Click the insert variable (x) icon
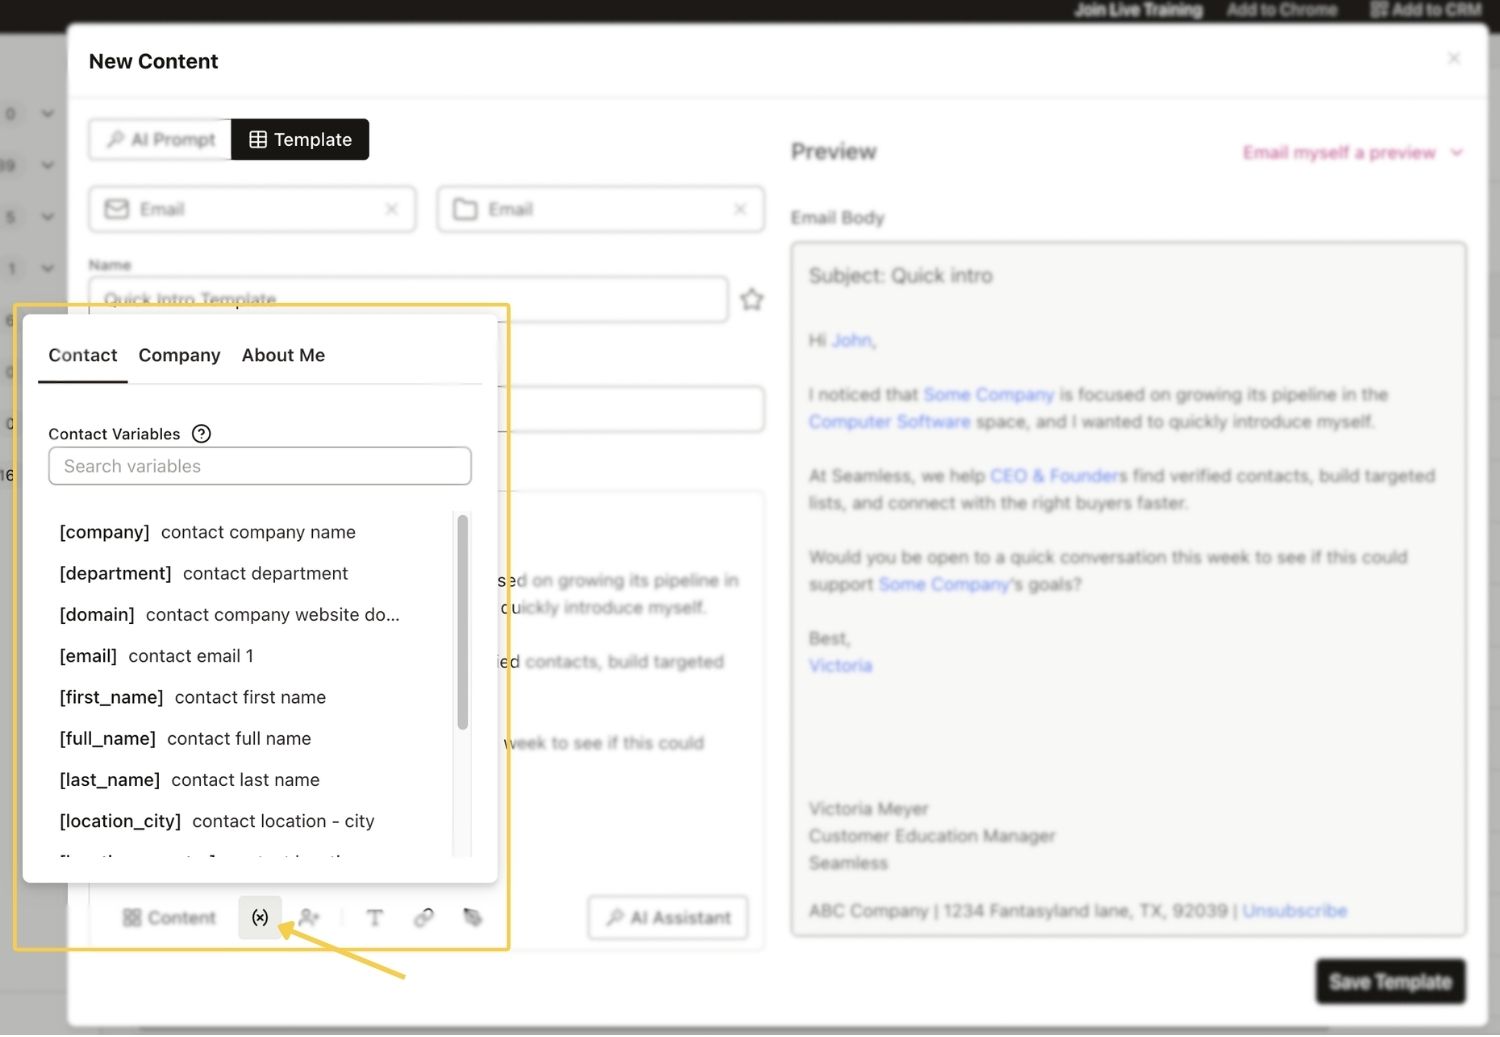The image size is (1500, 1037). [x=260, y=917]
